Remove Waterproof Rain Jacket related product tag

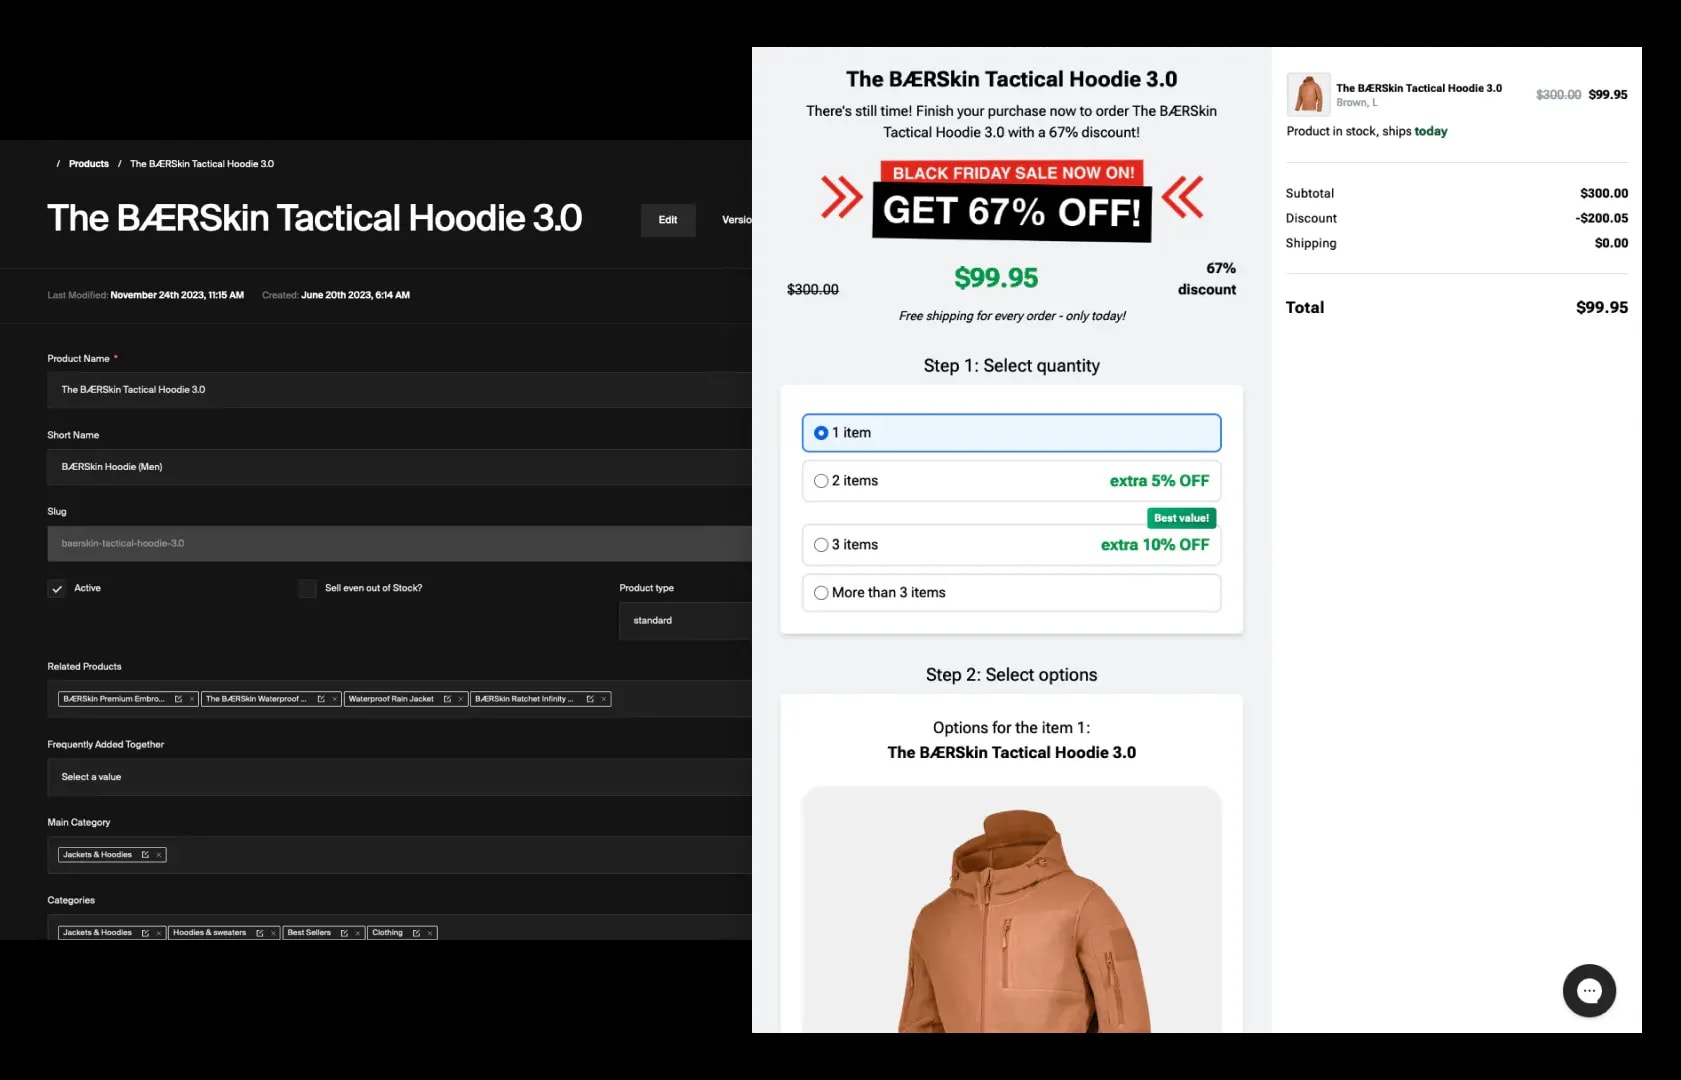coord(460,699)
